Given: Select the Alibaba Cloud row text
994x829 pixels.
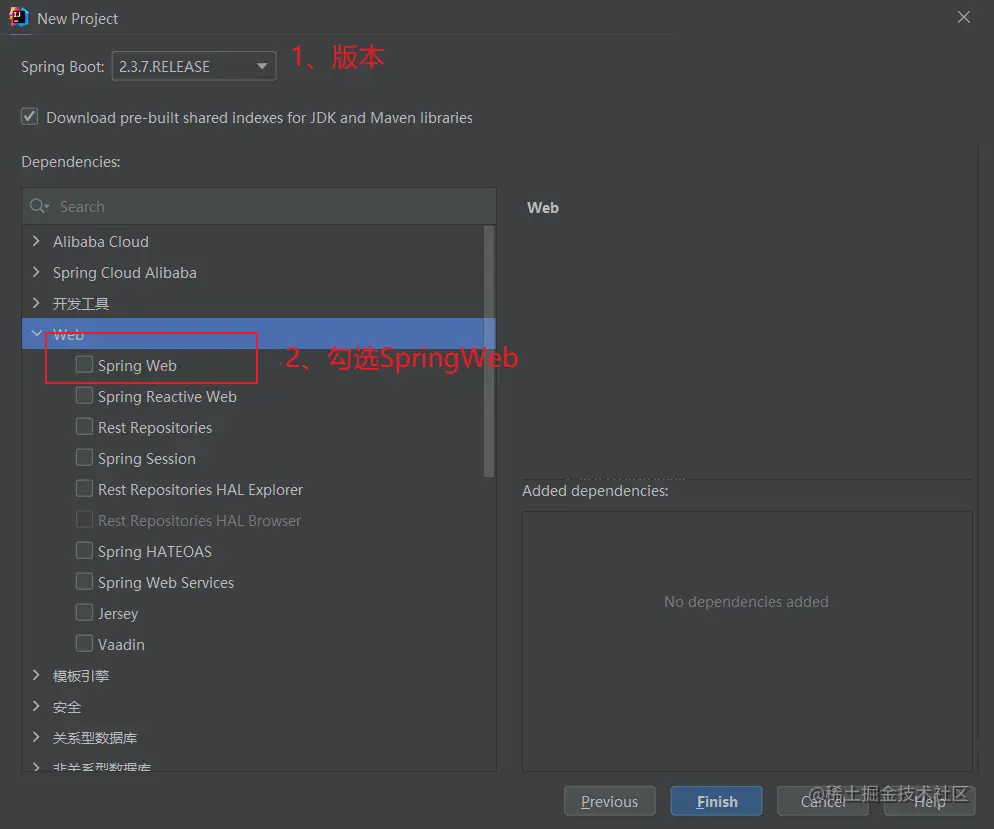Looking at the screenshot, I should pyautogui.click(x=101, y=241).
